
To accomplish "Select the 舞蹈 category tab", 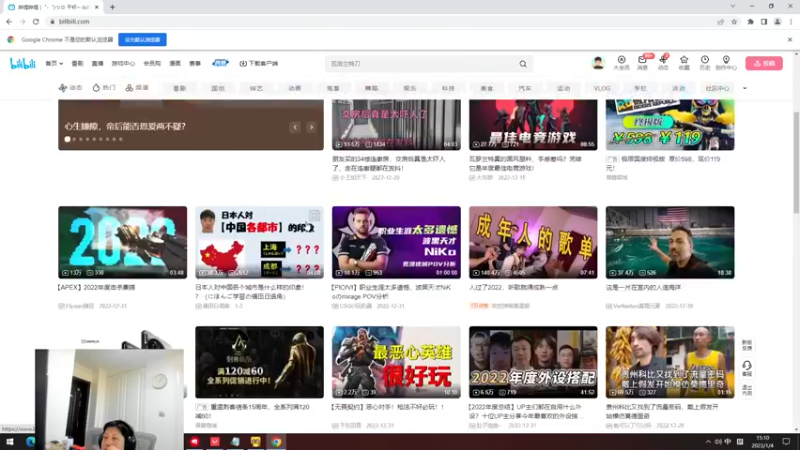I will (371, 88).
